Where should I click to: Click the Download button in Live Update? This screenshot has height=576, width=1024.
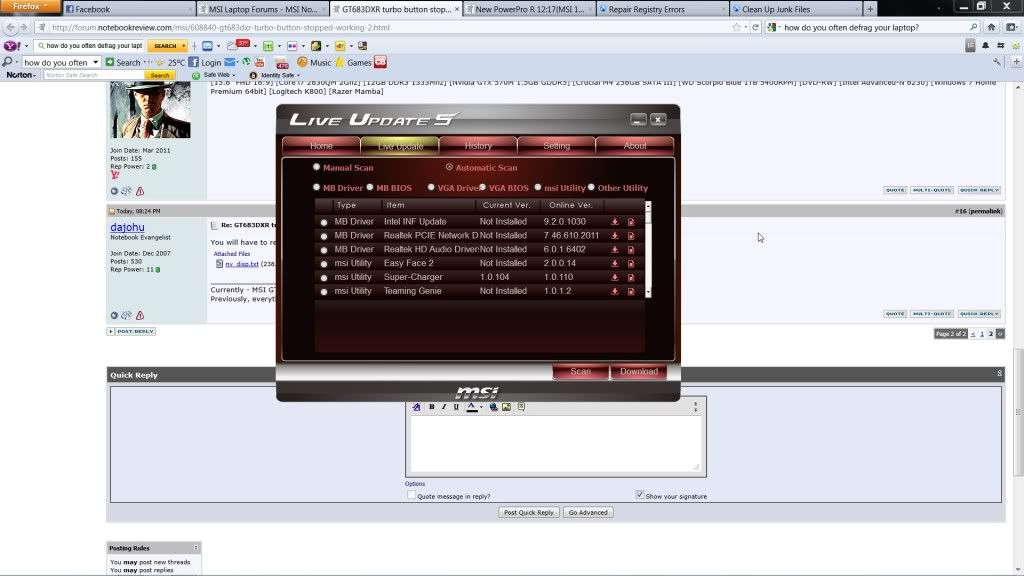pos(639,372)
